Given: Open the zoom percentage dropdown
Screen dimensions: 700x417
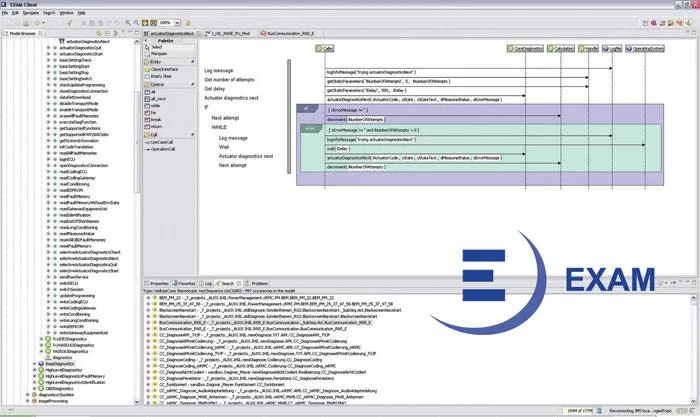Looking at the screenshot, I should click(177, 23).
